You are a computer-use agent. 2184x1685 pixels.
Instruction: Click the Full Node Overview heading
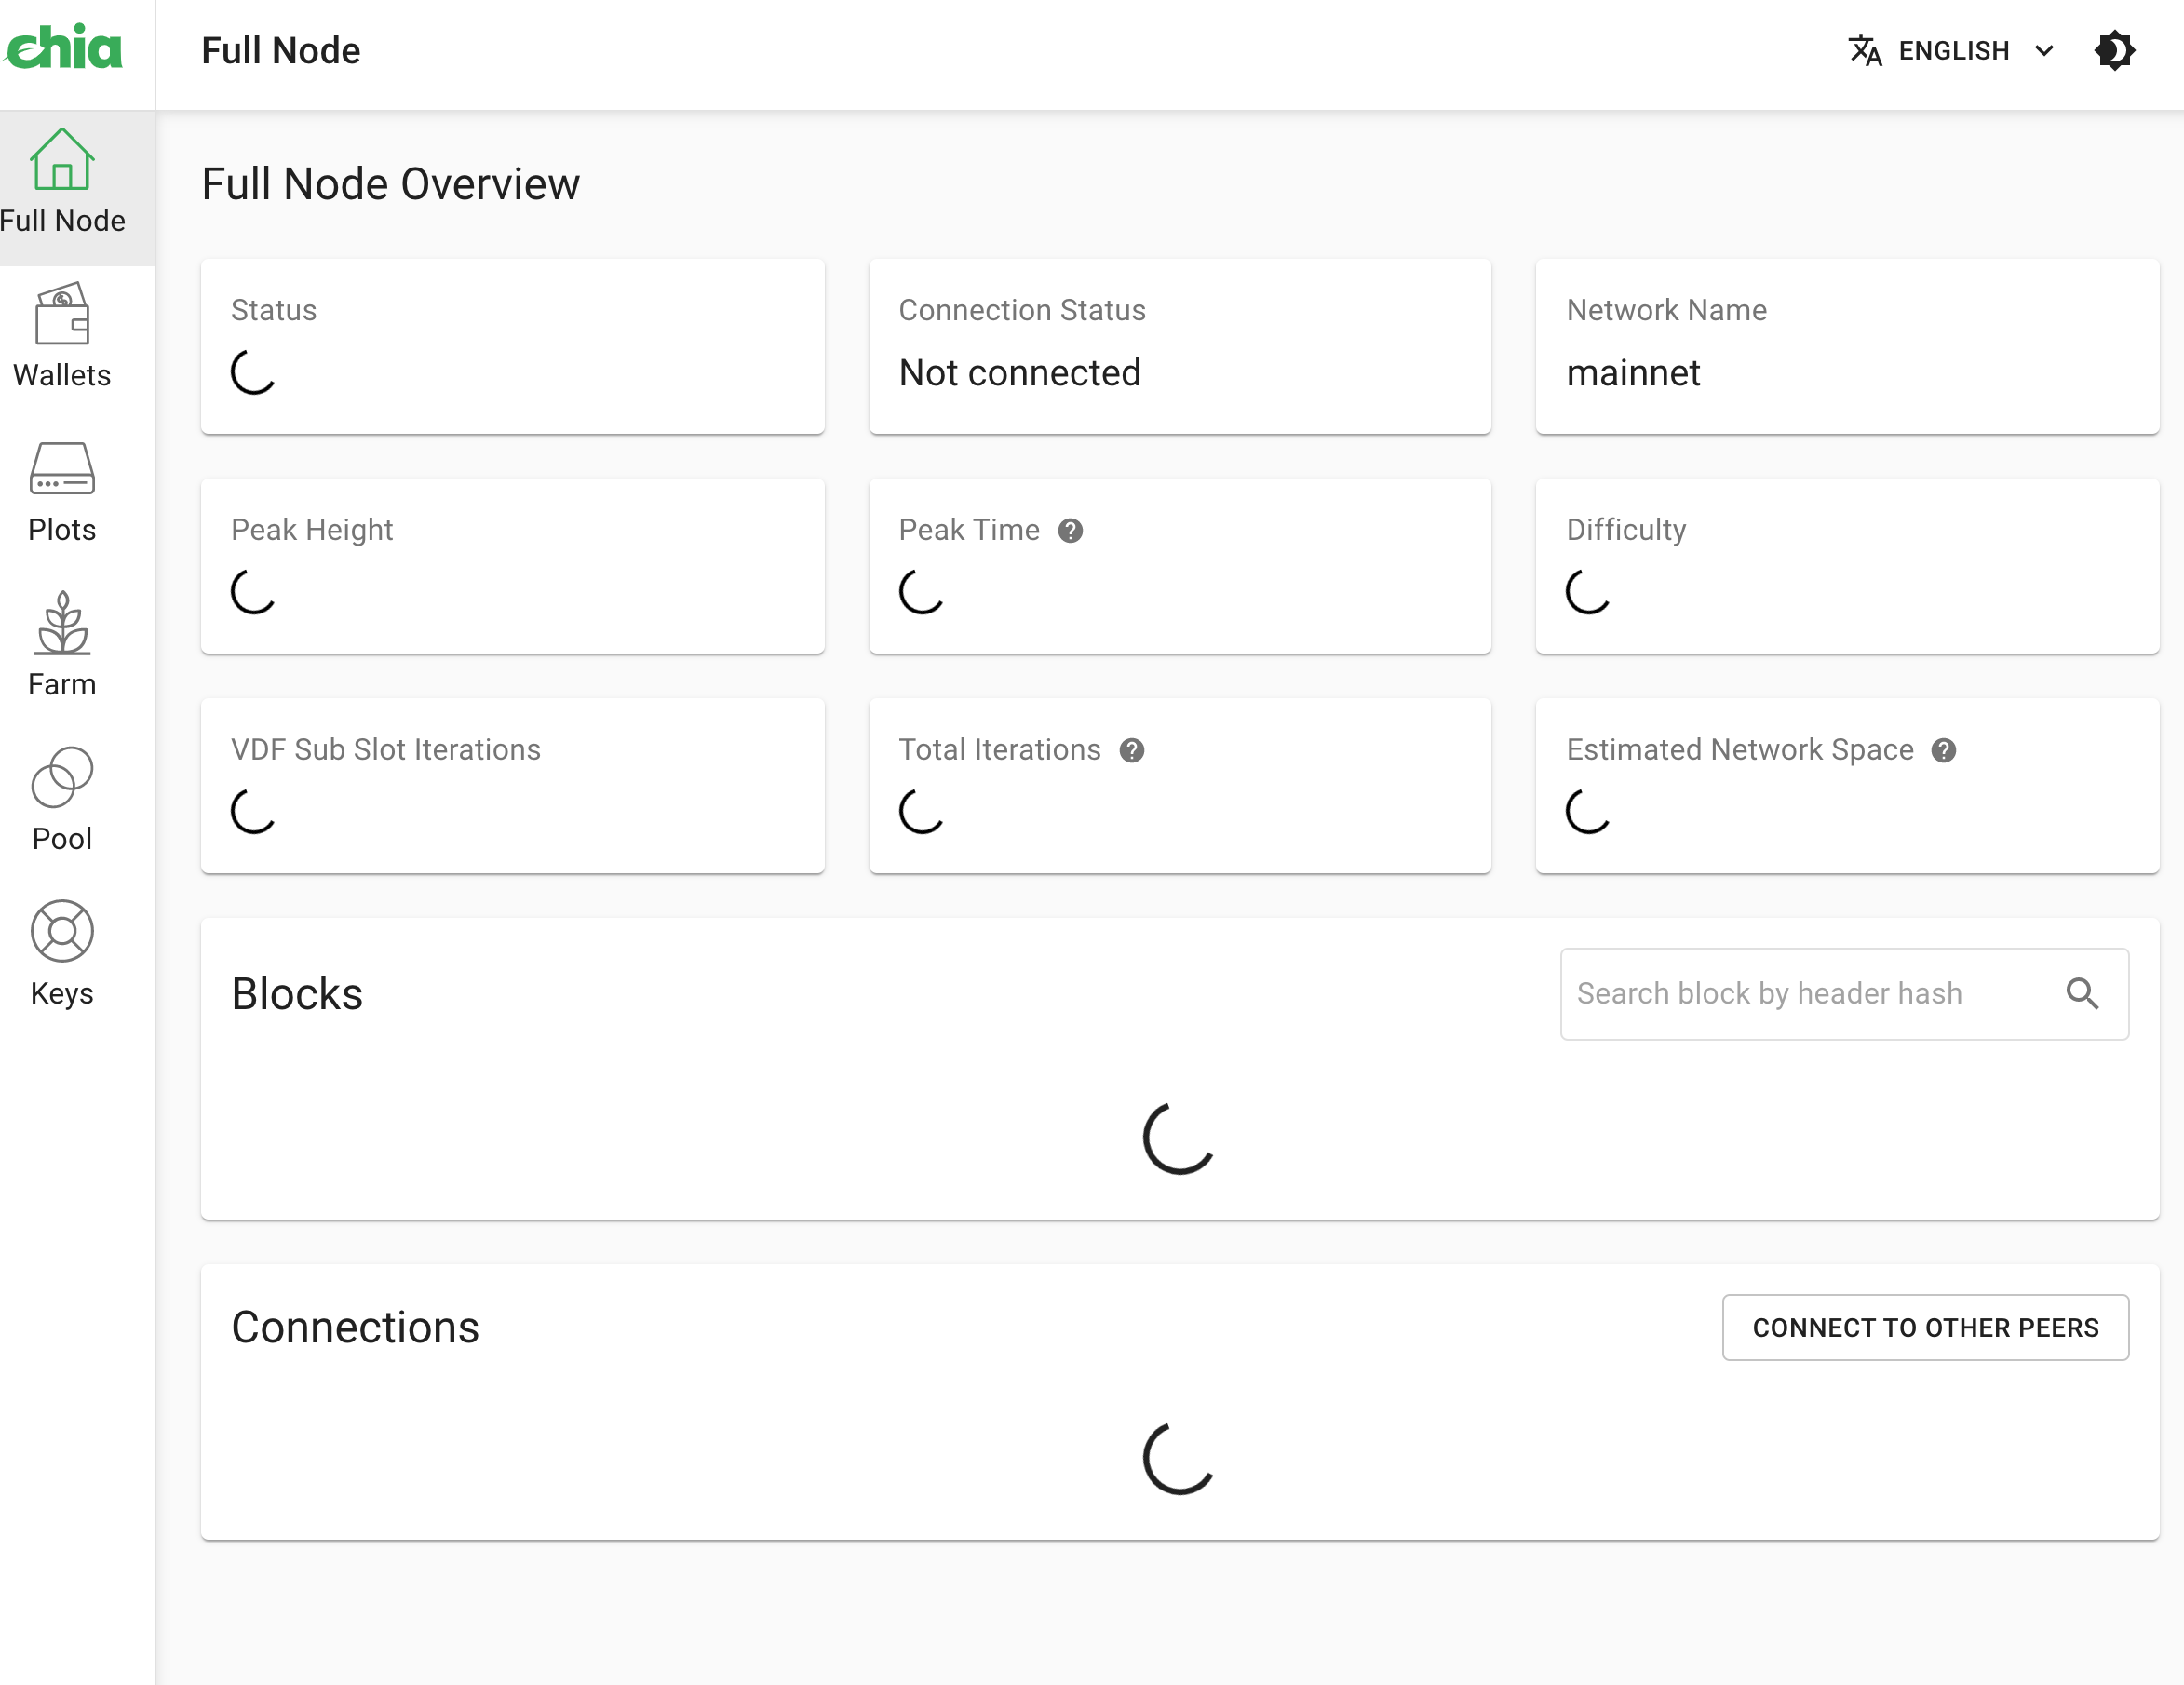click(390, 185)
